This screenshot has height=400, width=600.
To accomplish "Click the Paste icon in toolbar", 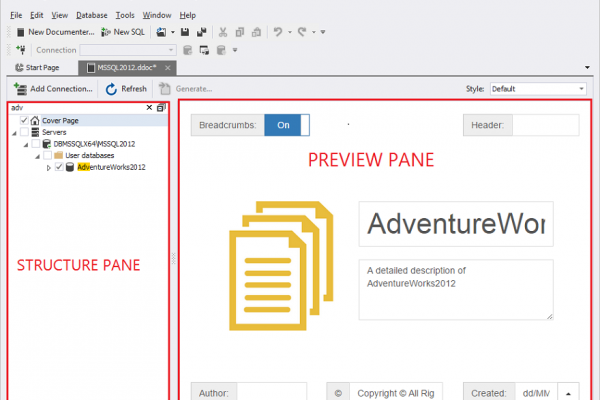I will [256, 32].
